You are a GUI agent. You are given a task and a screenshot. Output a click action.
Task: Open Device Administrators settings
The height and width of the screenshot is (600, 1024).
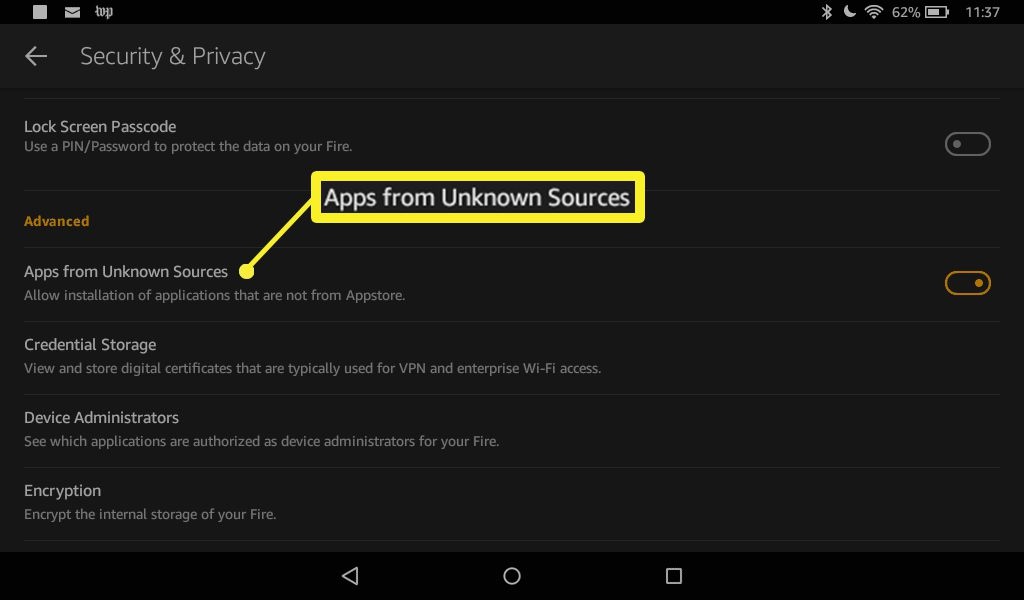point(511,431)
